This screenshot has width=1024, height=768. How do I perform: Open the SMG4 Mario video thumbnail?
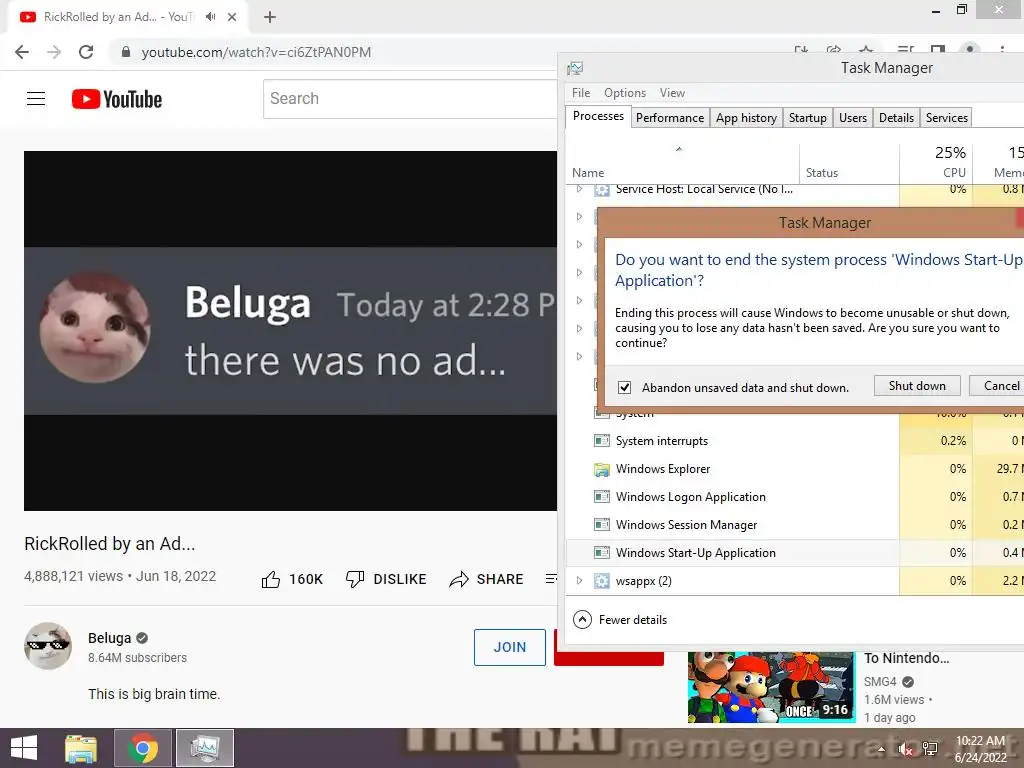771,687
